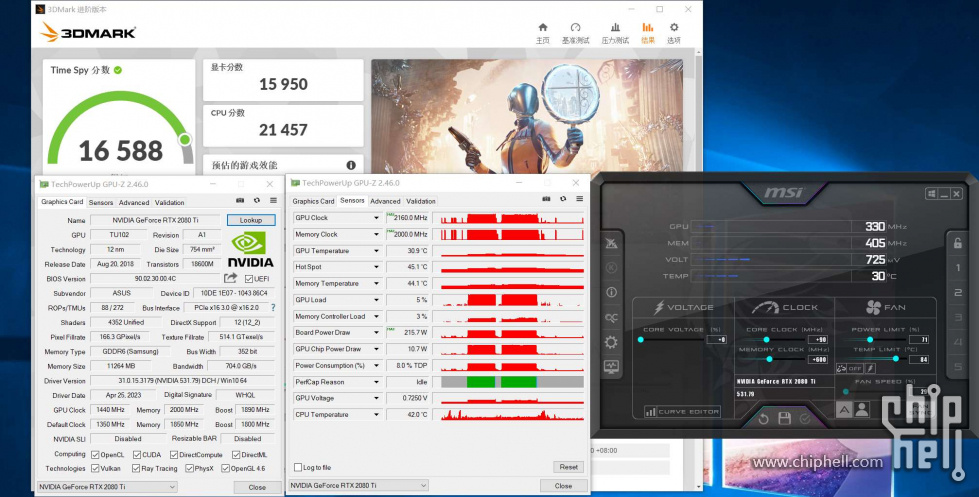
Task: Switch to Advanced tab in right GPU-Z window
Action: pos(385,201)
